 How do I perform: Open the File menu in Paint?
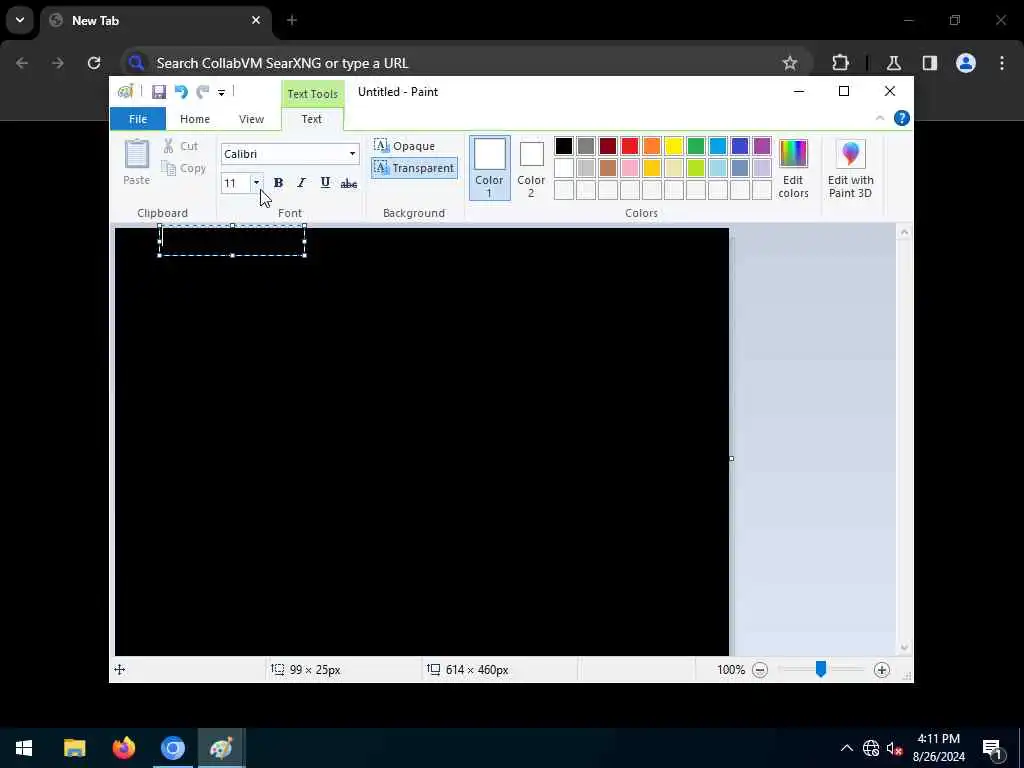click(138, 119)
